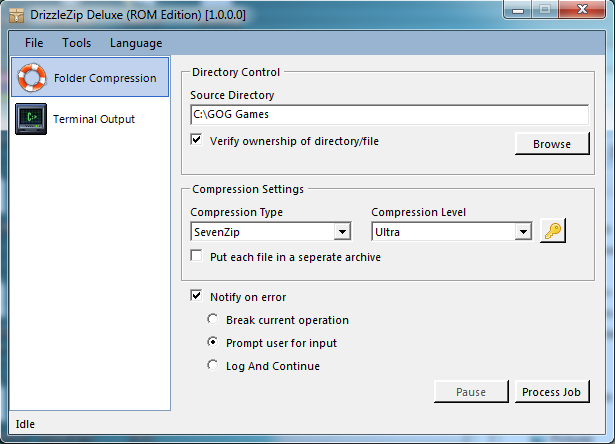Toggle the Notify on error checkbox
Viewport: 615px width, 444px height.
pos(197,295)
